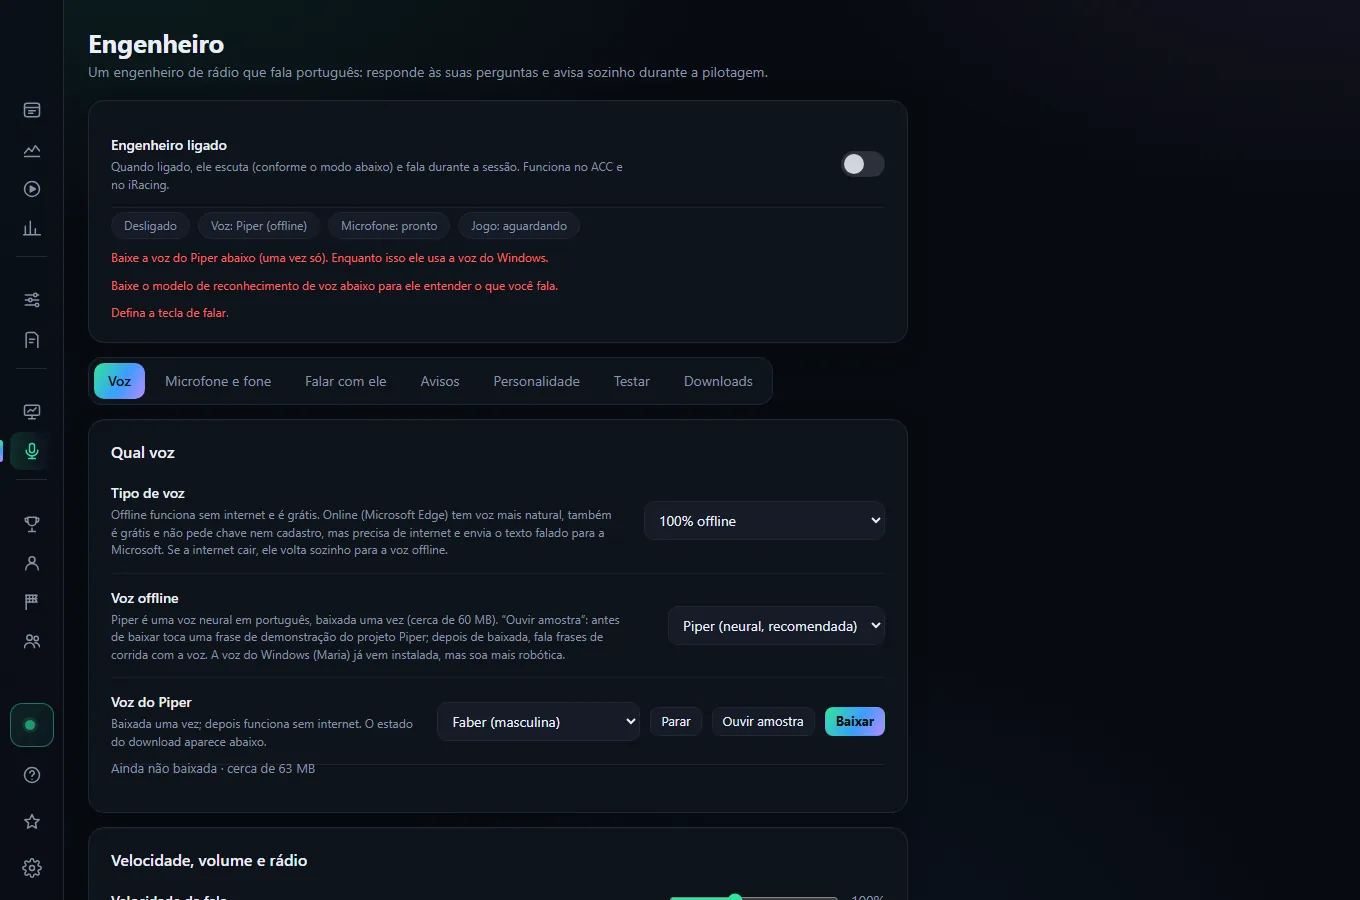
Task: Open the Personalidade tab
Action: click(x=537, y=381)
